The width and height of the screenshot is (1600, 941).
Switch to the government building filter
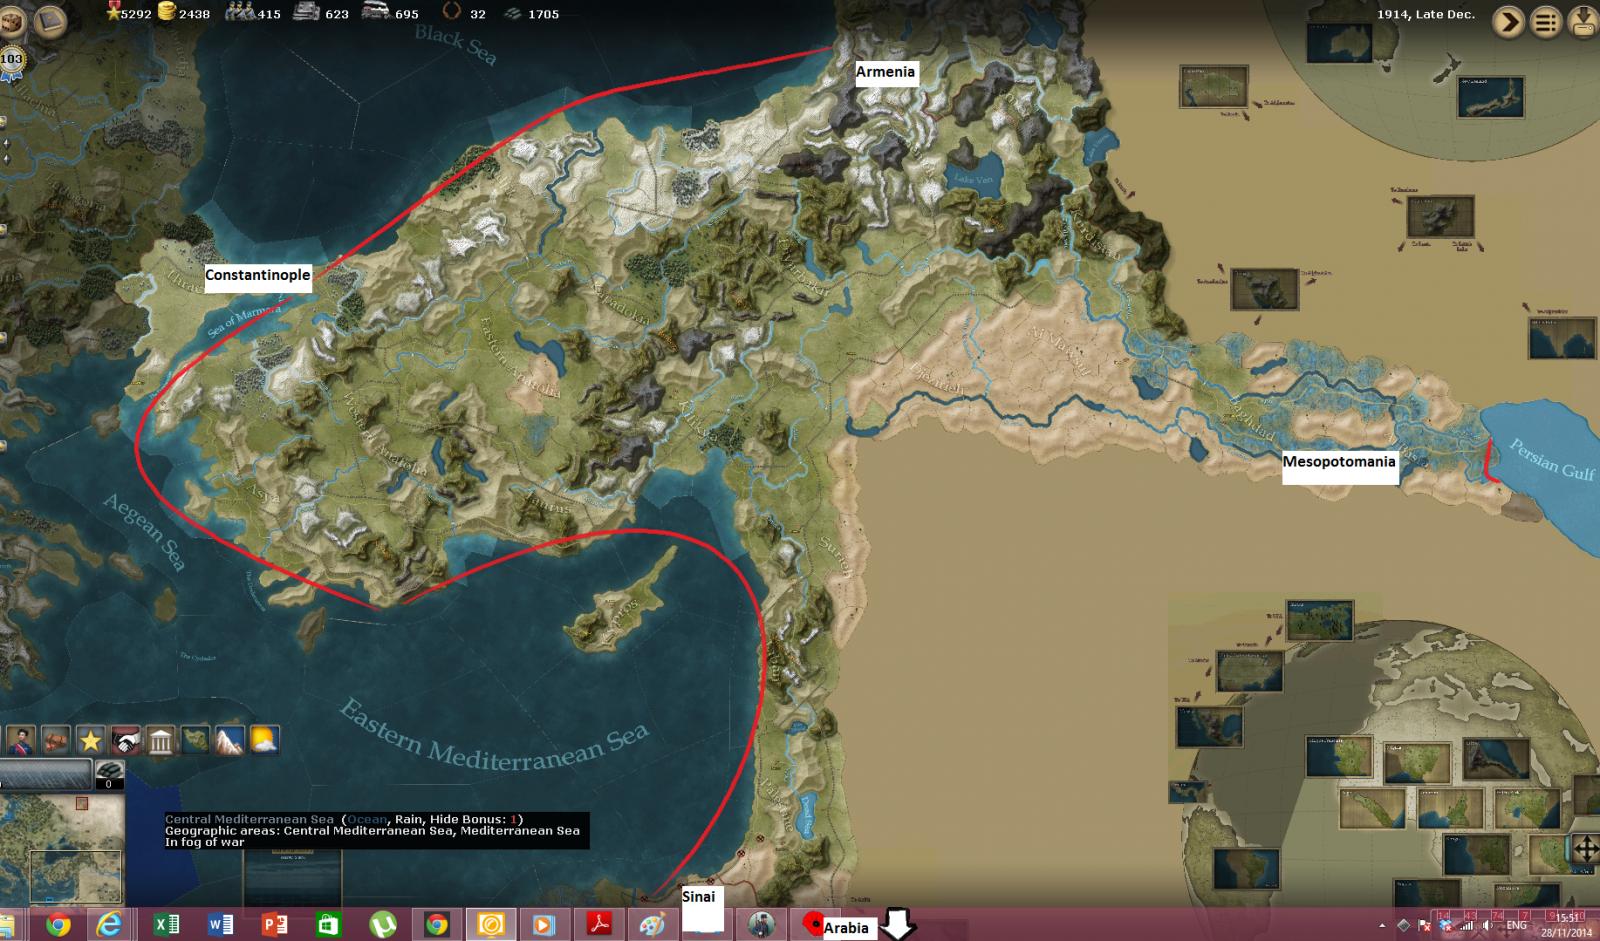(160, 741)
